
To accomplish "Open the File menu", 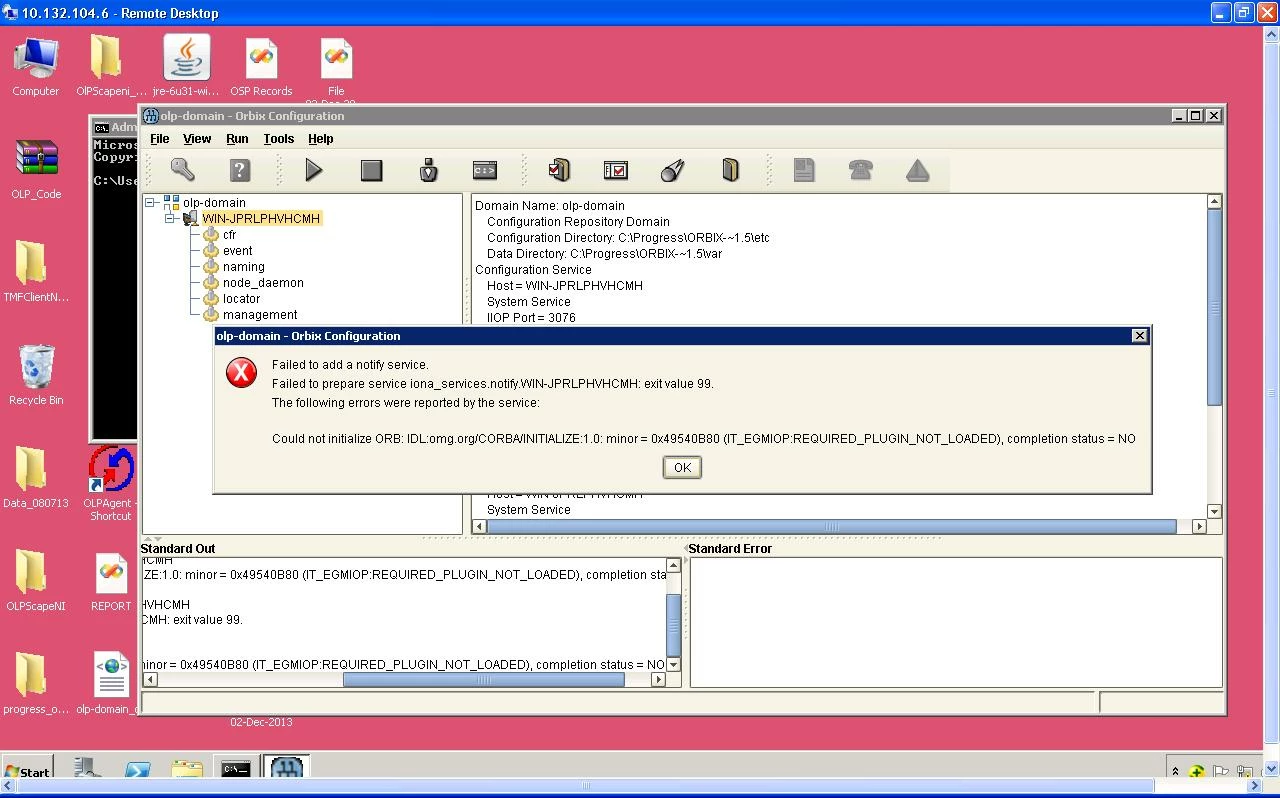I will coord(160,139).
